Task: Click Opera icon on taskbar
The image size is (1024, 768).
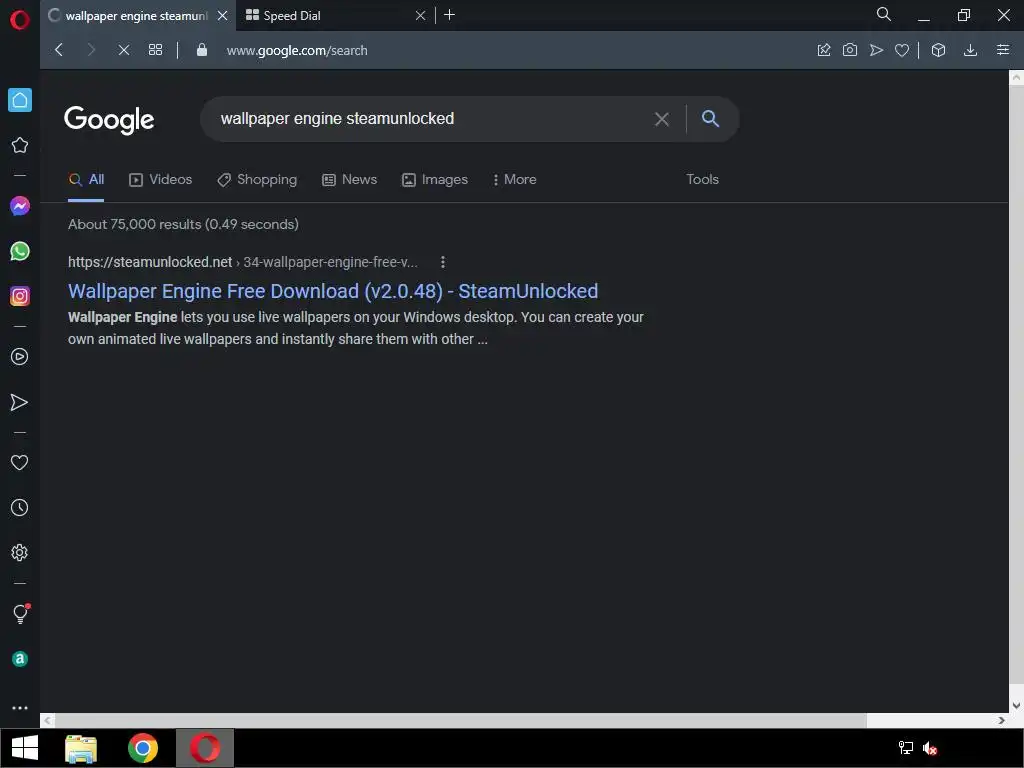Action: [x=205, y=748]
